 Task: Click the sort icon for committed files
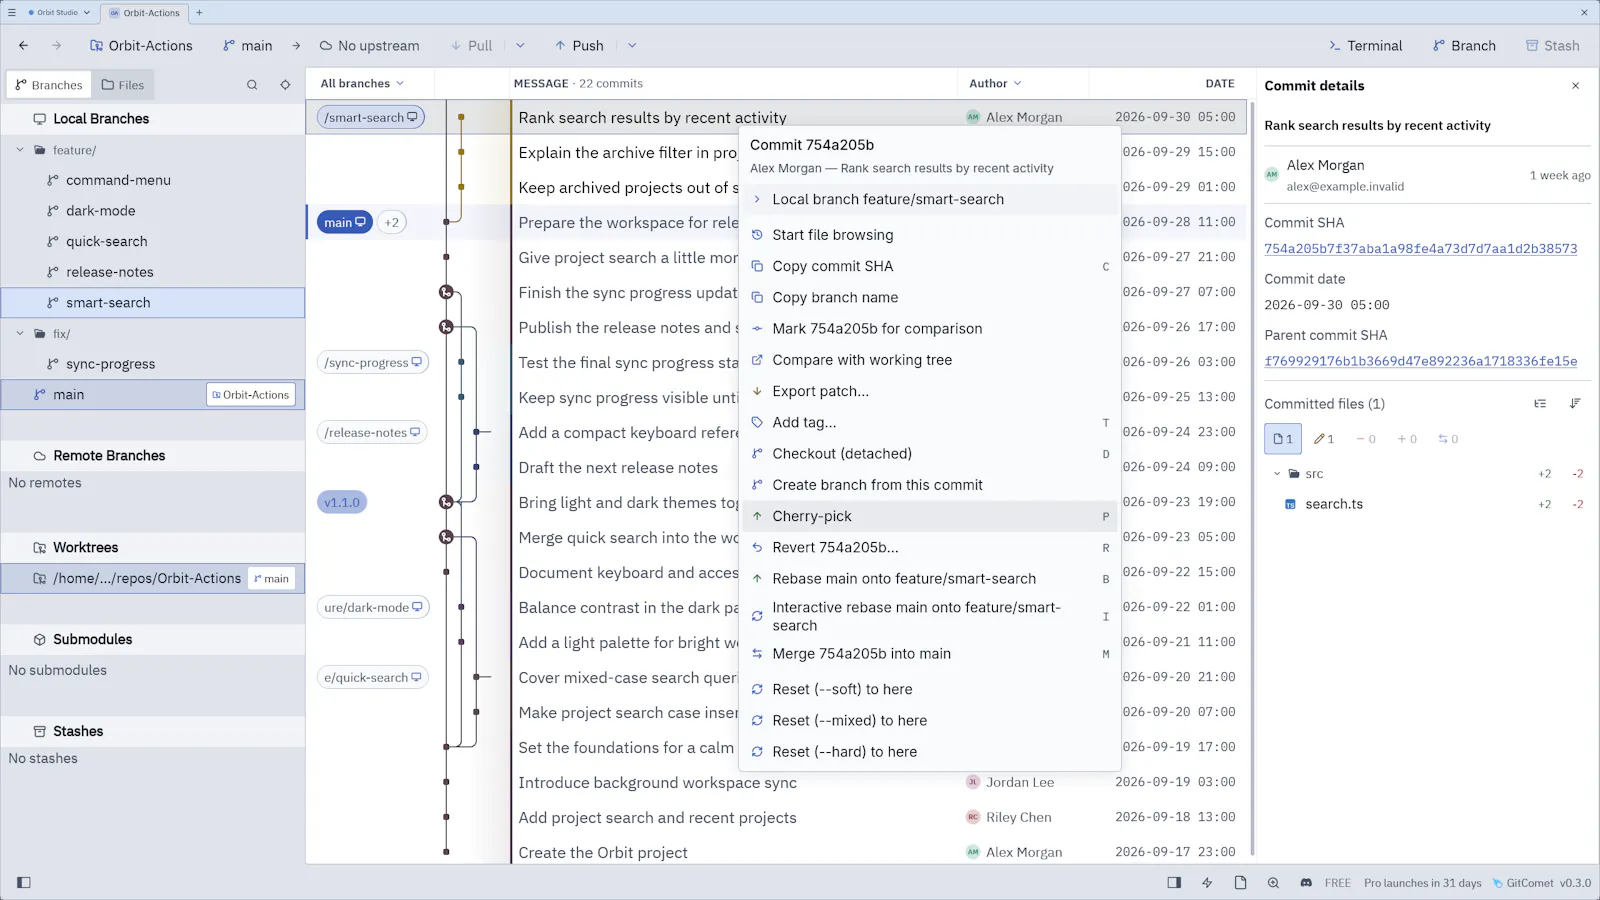point(1575,404)
